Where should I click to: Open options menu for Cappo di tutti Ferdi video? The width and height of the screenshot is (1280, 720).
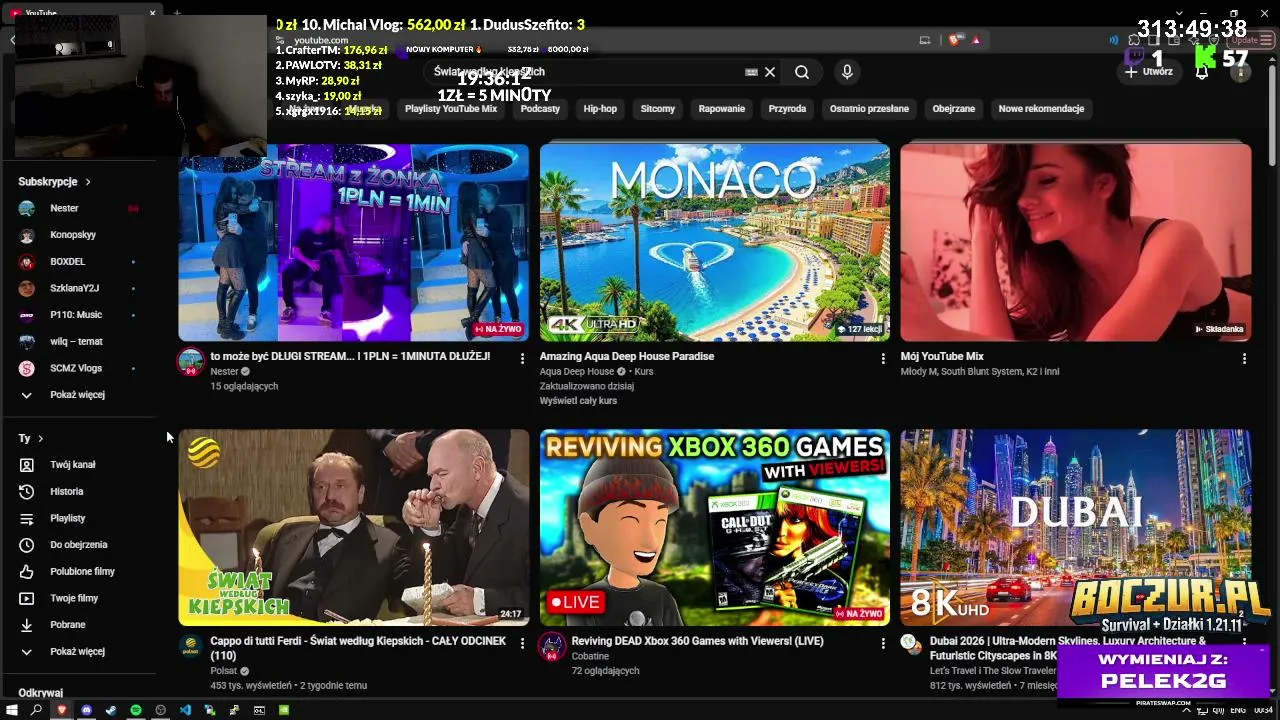(x=522, y=643)
